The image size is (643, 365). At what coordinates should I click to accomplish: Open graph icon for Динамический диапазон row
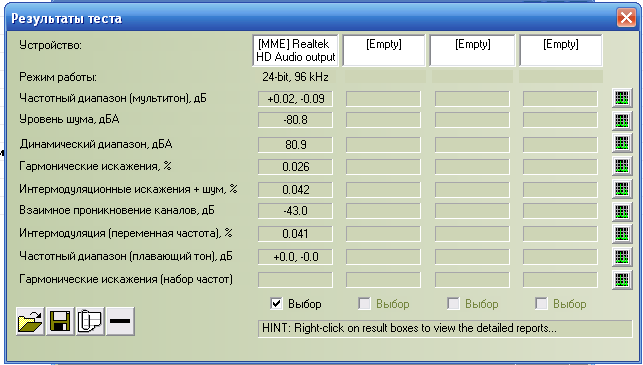(622, 143)
